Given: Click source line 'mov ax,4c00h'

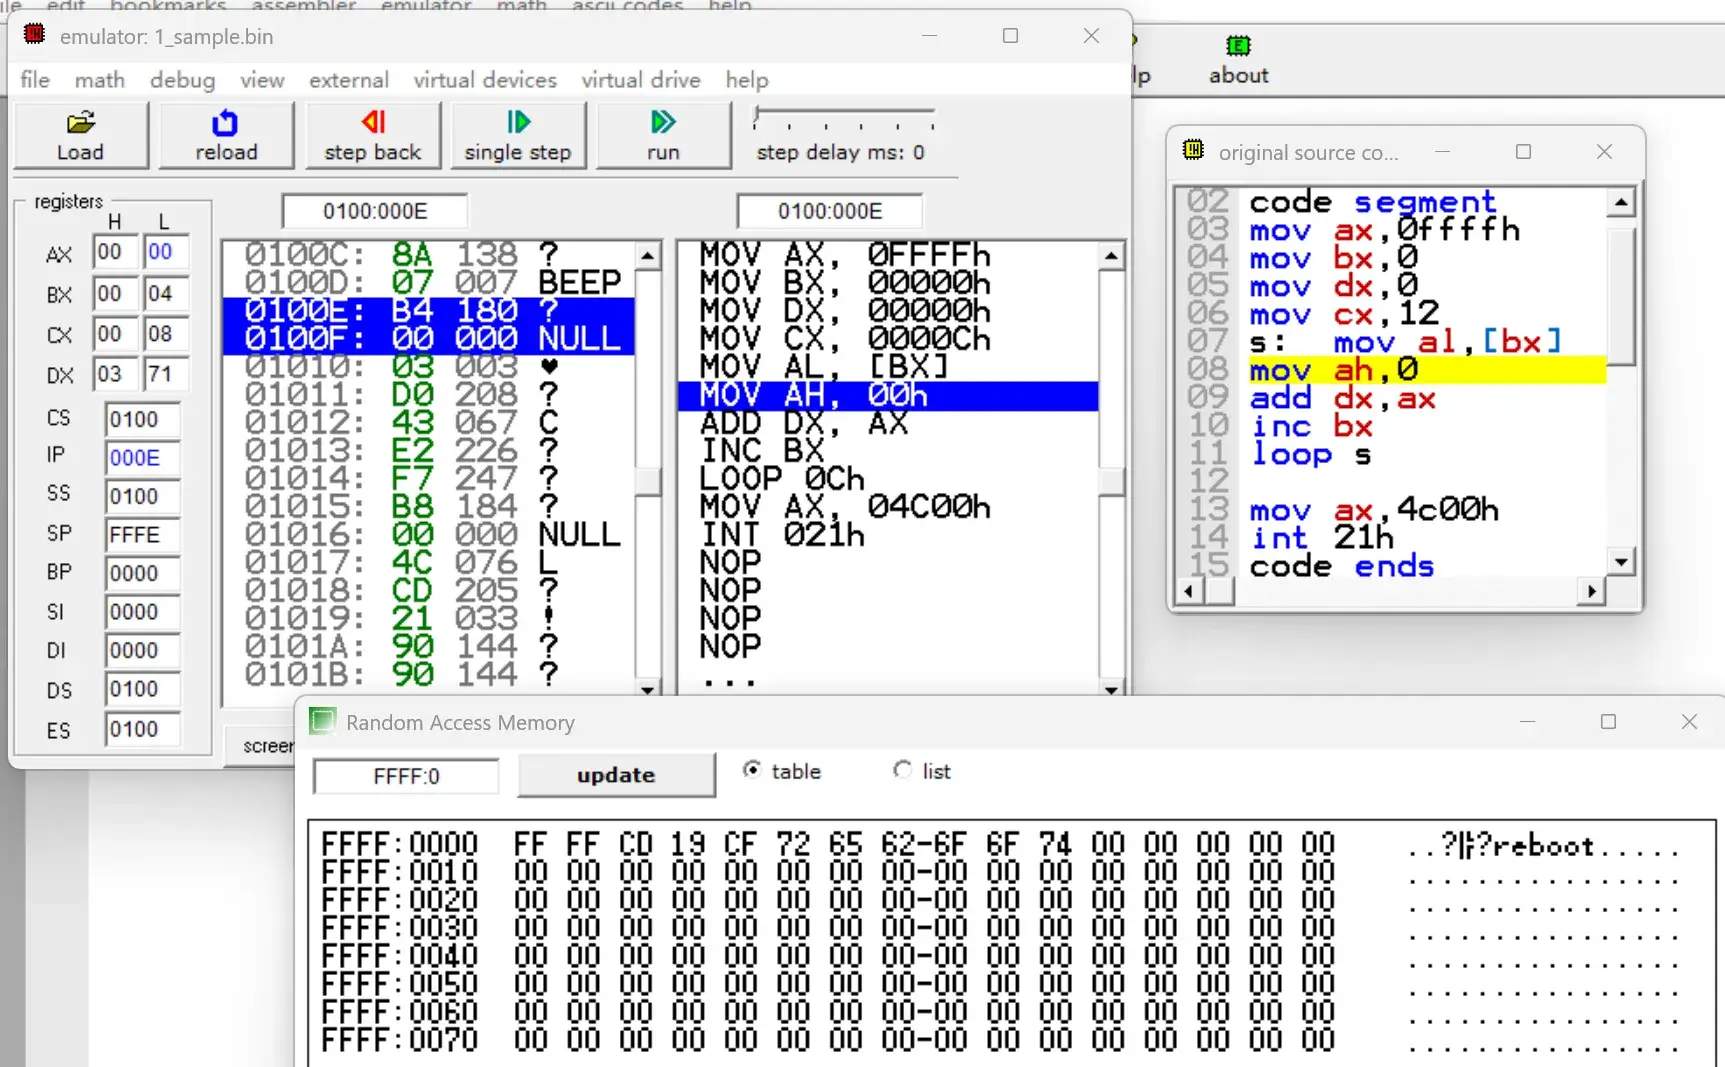Looking at the screenshot, I should [1374, 511].
